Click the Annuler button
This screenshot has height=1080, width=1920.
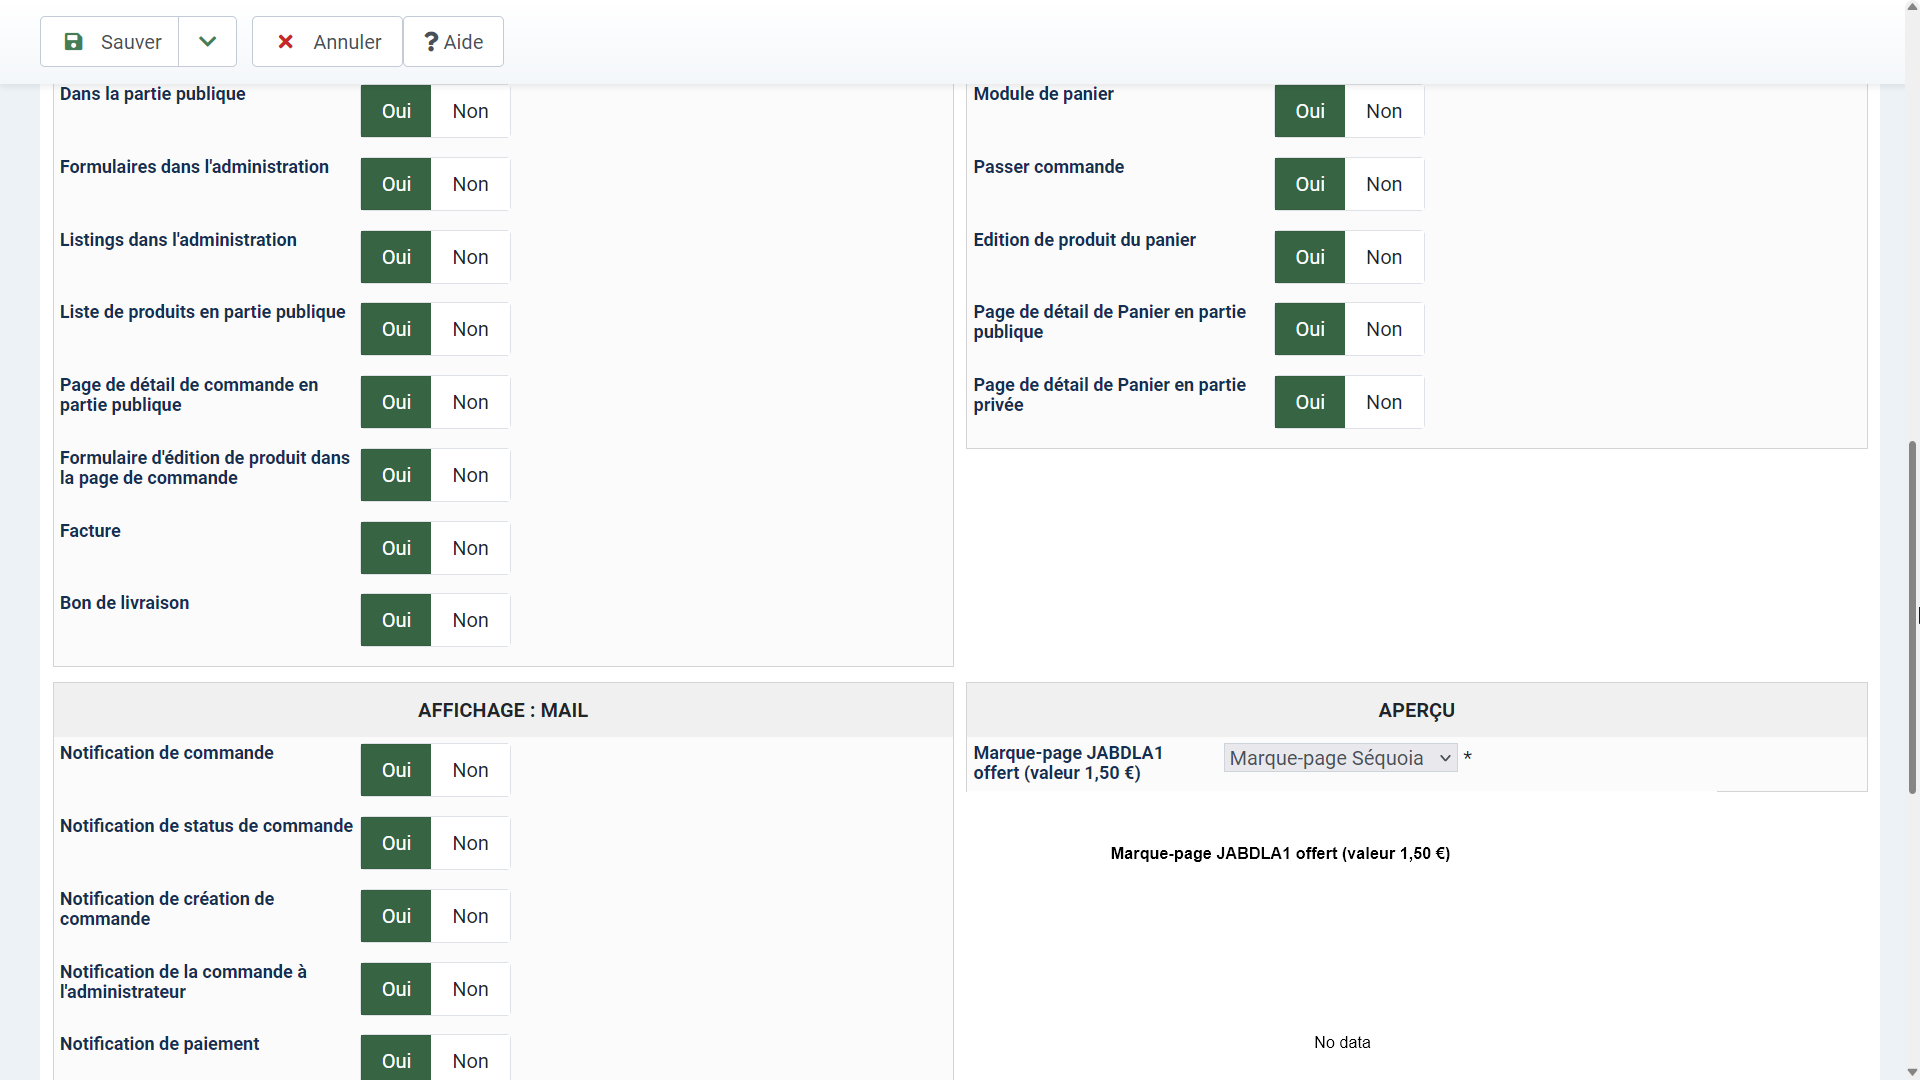pos(327,42)
